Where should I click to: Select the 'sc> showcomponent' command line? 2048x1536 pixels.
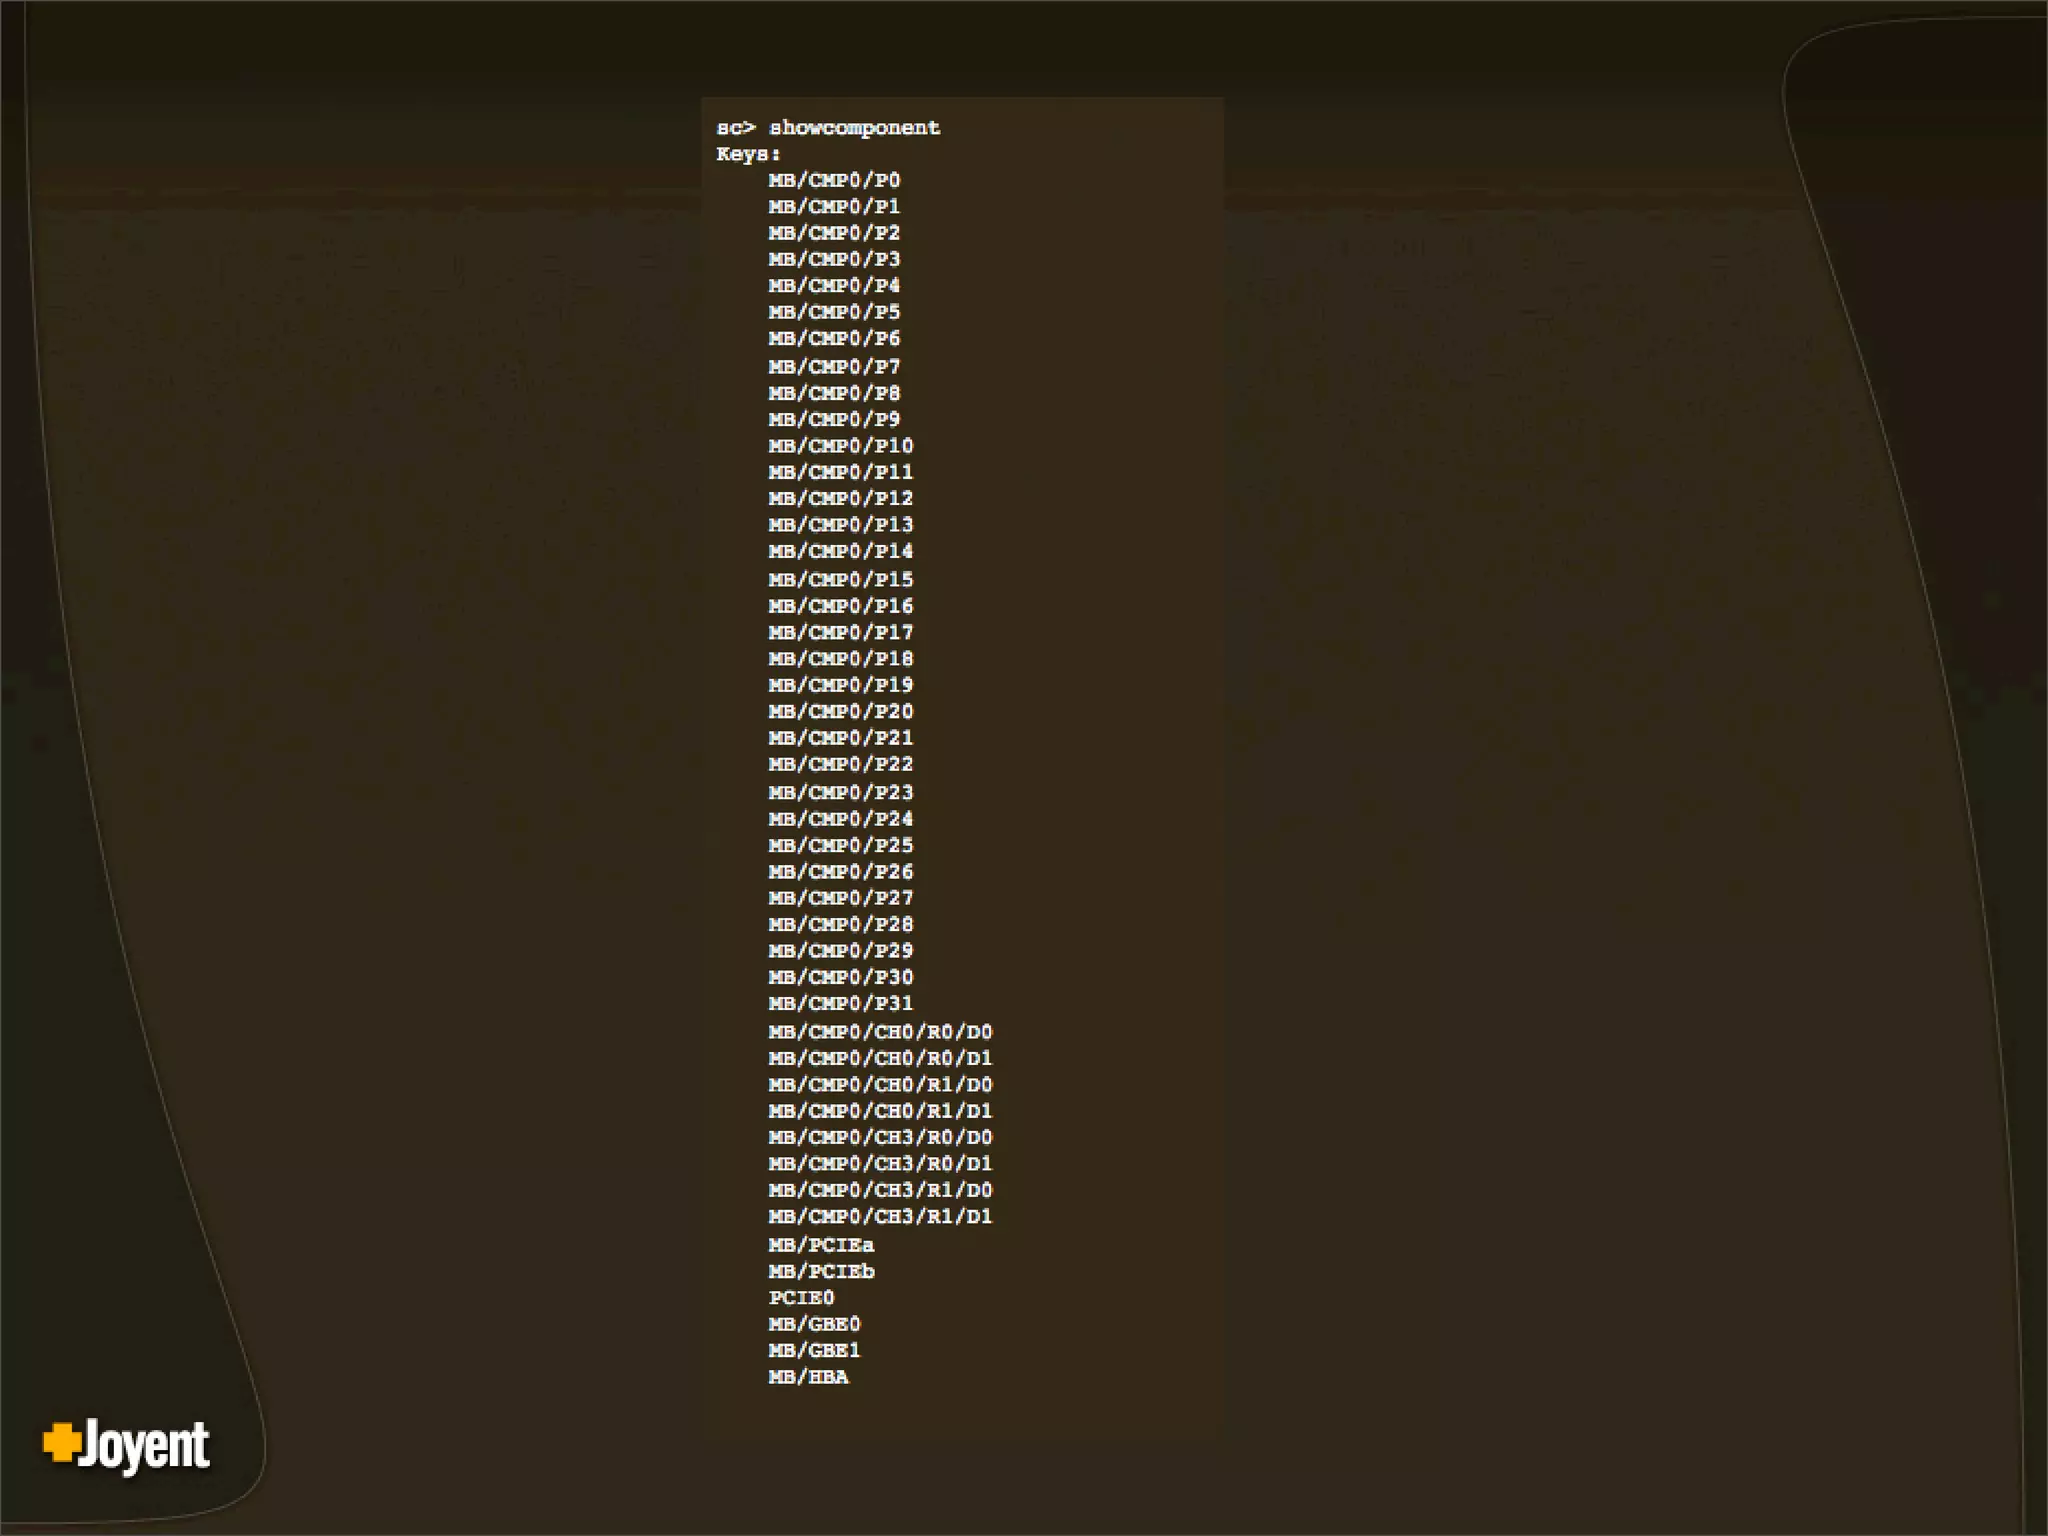pyautogui.click(x=828, y=128)
